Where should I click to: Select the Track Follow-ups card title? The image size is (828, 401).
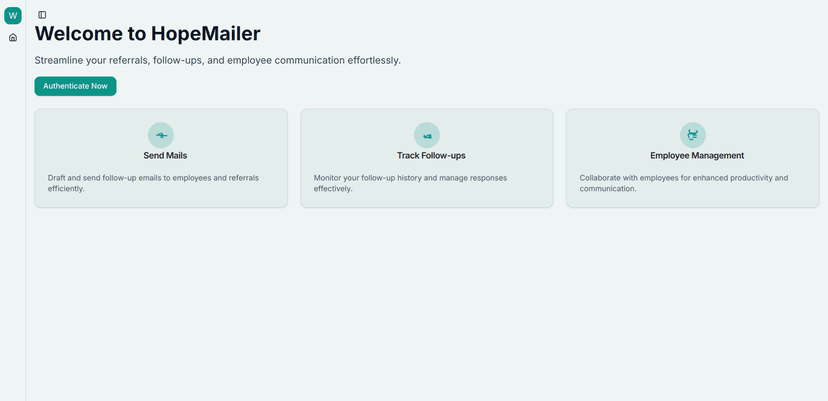pos(431,156)
